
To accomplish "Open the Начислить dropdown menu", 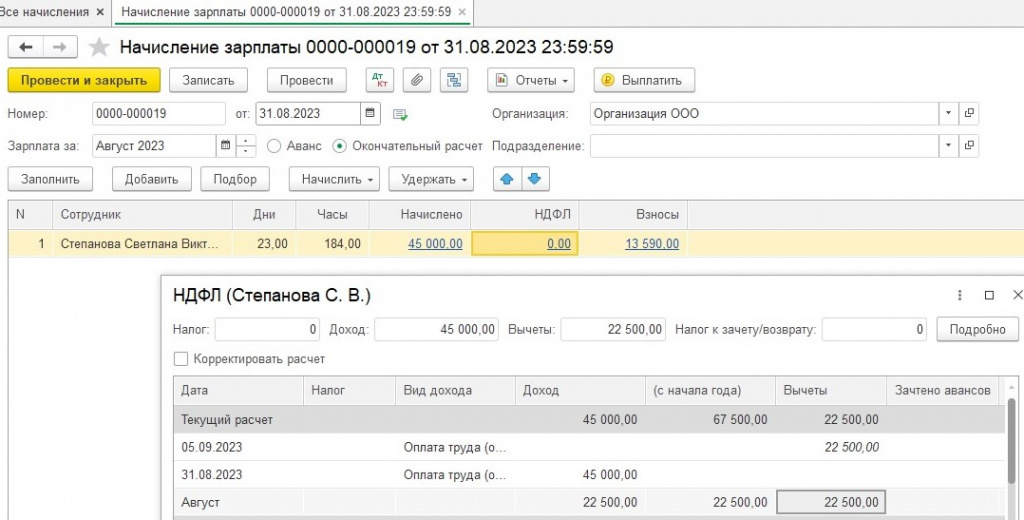I will [334, 179].
